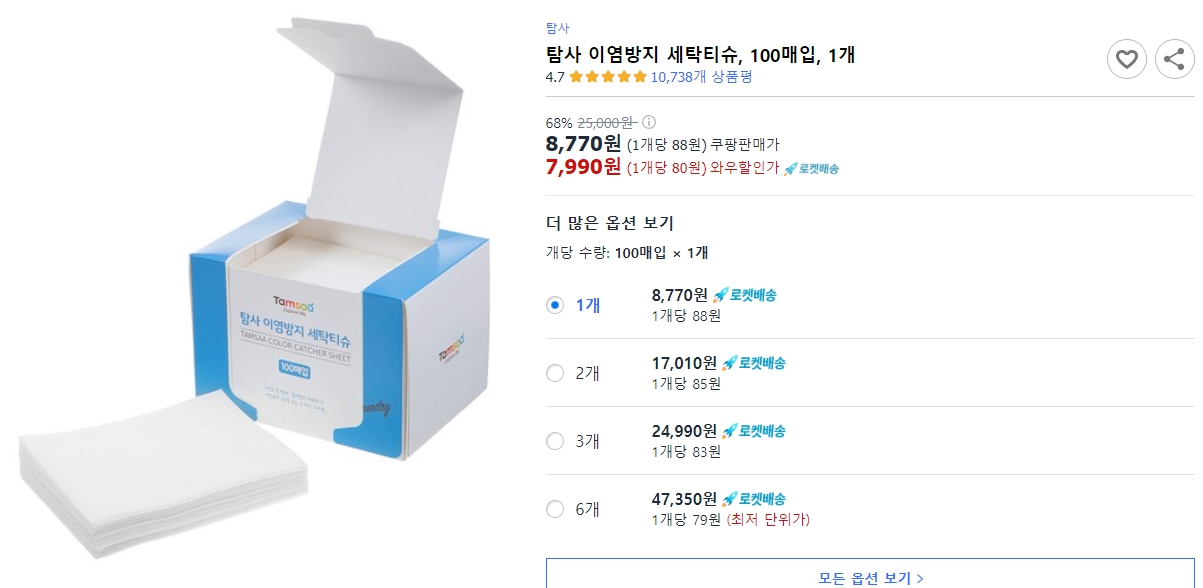The width and height of the screenshot is (1203, 588).
Task: Select the 2개 quantity radio button
Action: pos(554,373)
